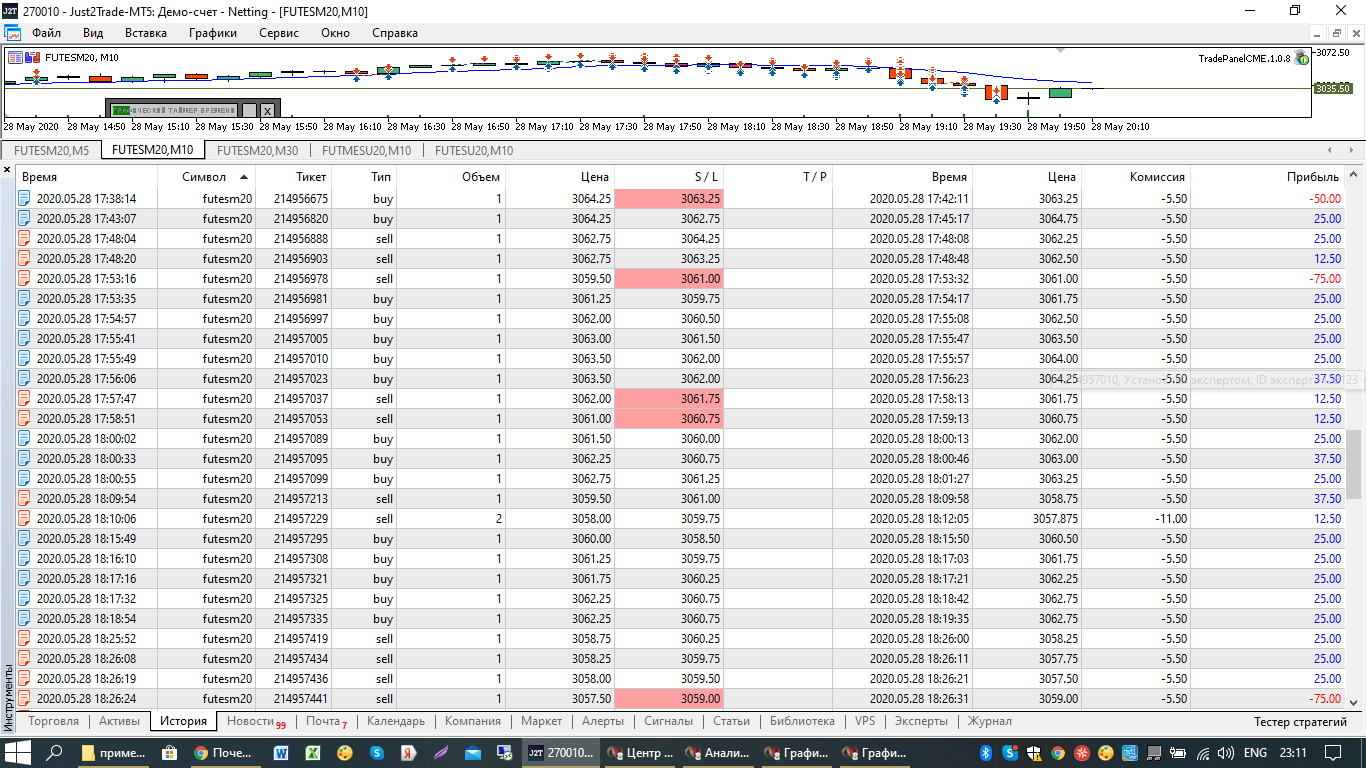
Task: Close the graphical timer panel with X
Action: point(267,110)
